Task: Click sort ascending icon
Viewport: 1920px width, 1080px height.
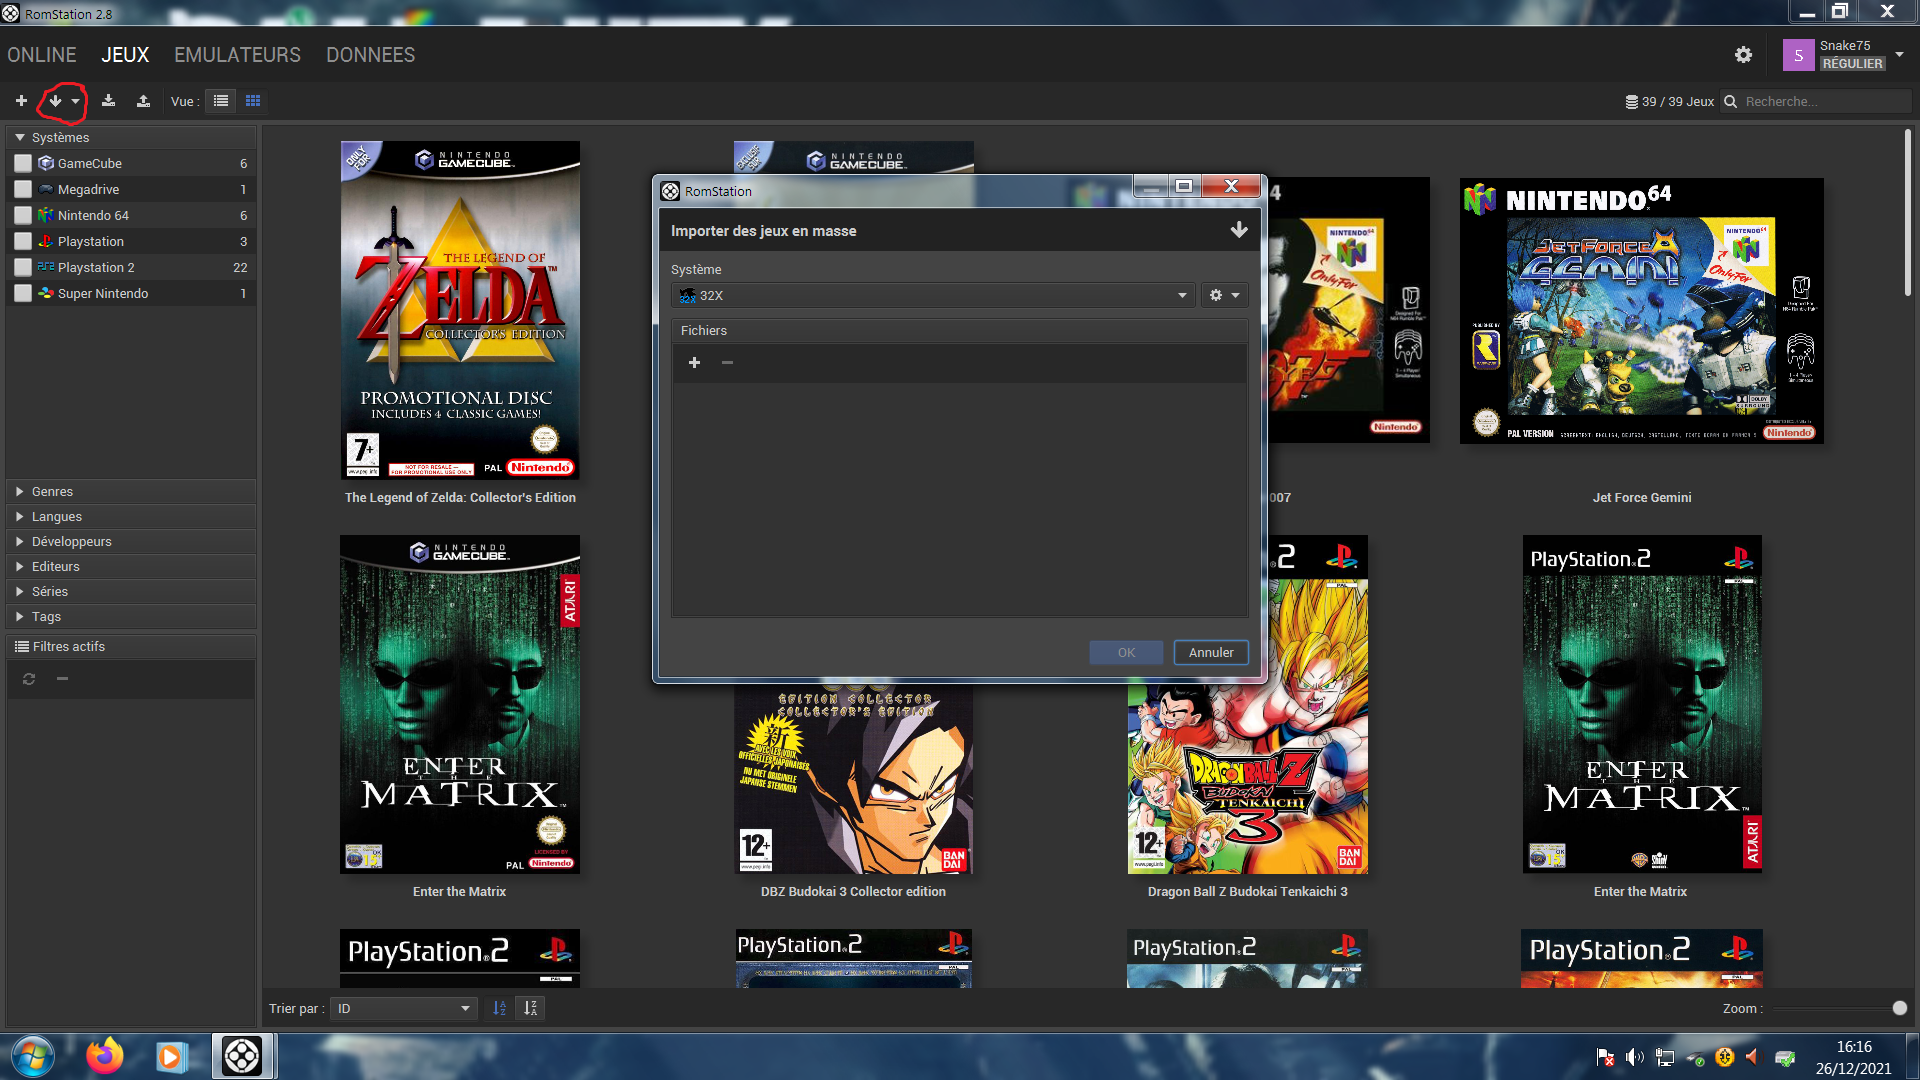Action: pyautogui.click(x=499, y=1008)
